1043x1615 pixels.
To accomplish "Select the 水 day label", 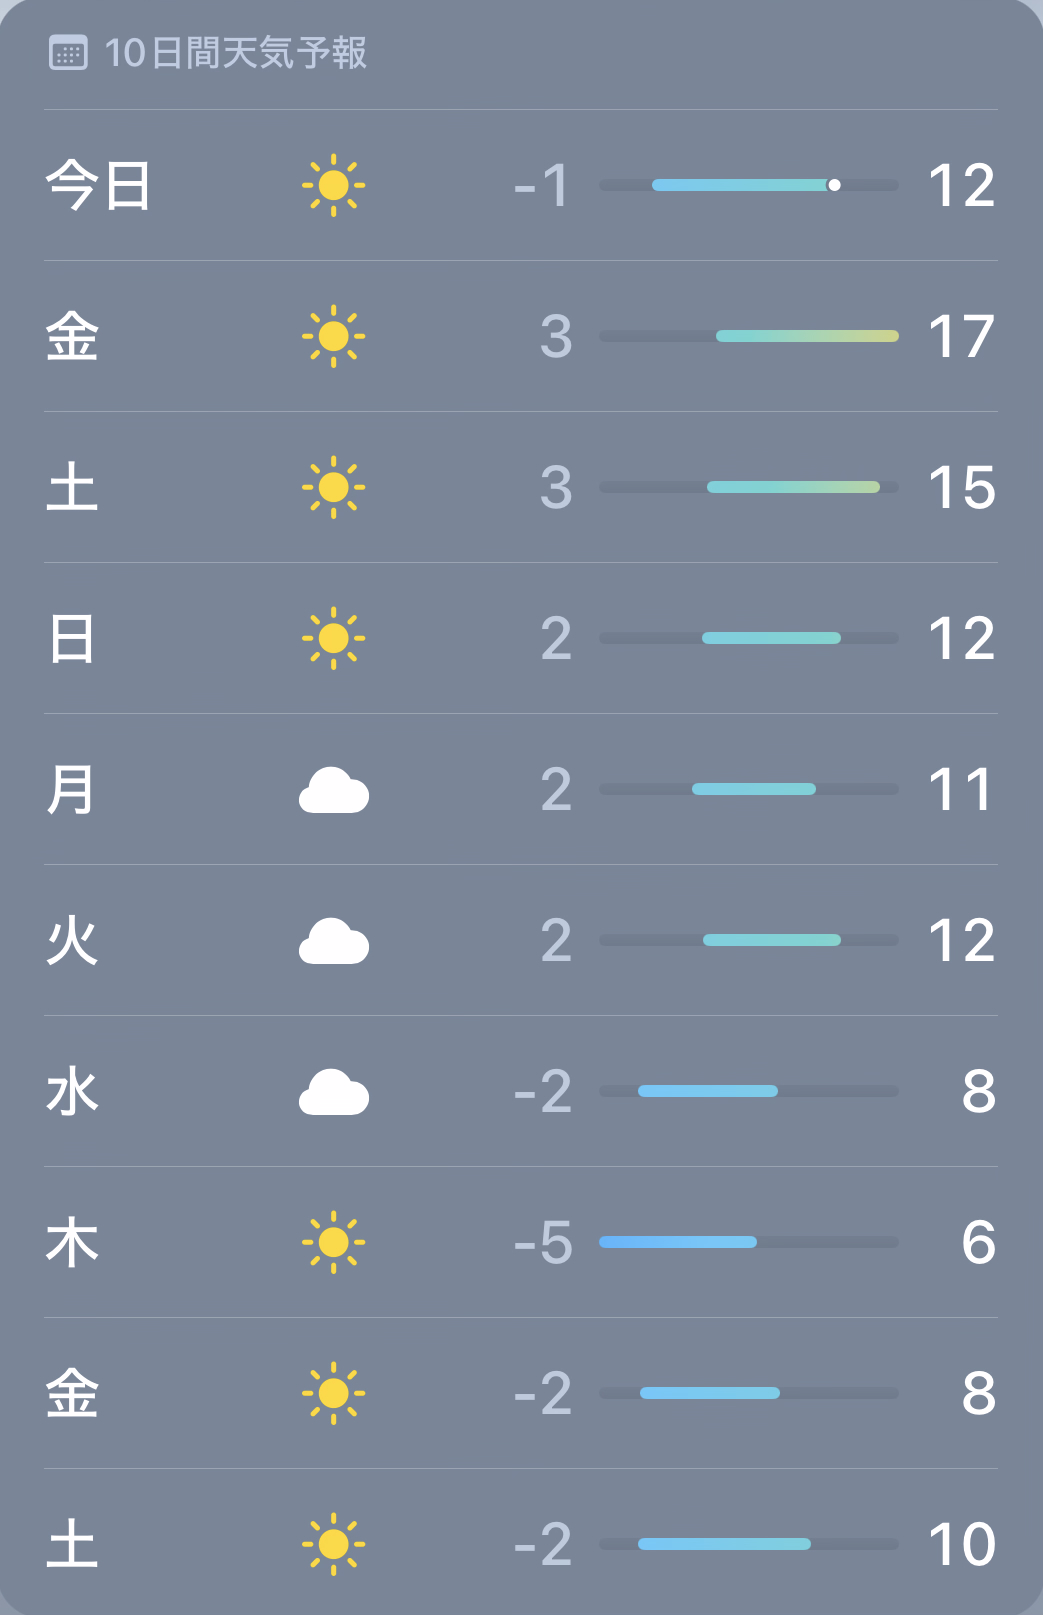I will (x=72, y=1092).
